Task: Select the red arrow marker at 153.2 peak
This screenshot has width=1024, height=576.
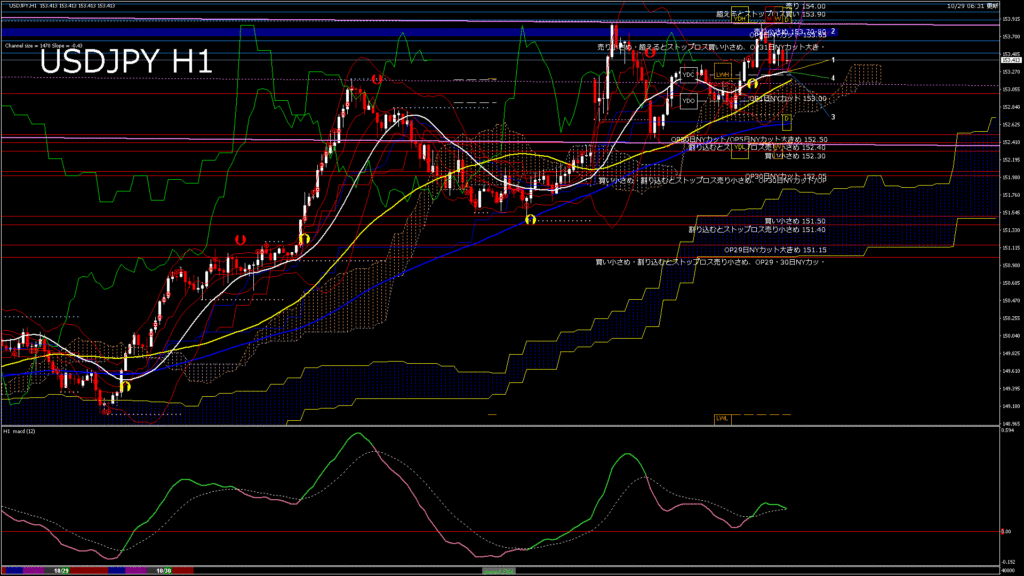Action: [377, 79]
